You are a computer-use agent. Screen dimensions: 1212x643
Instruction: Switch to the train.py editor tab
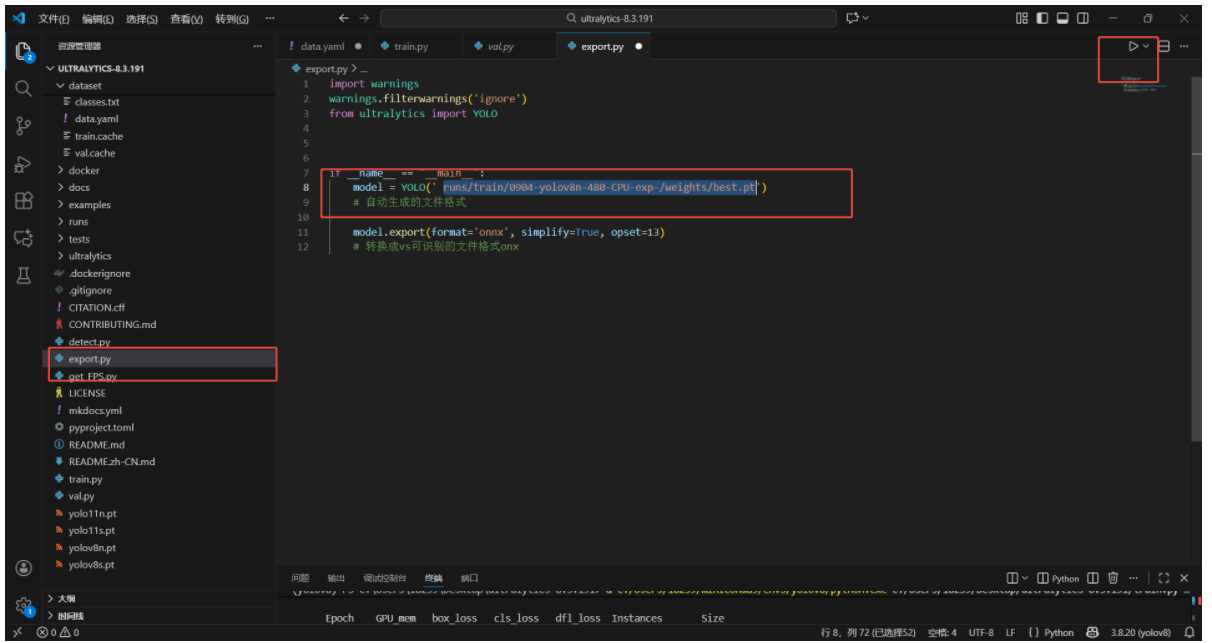[413, 46]
